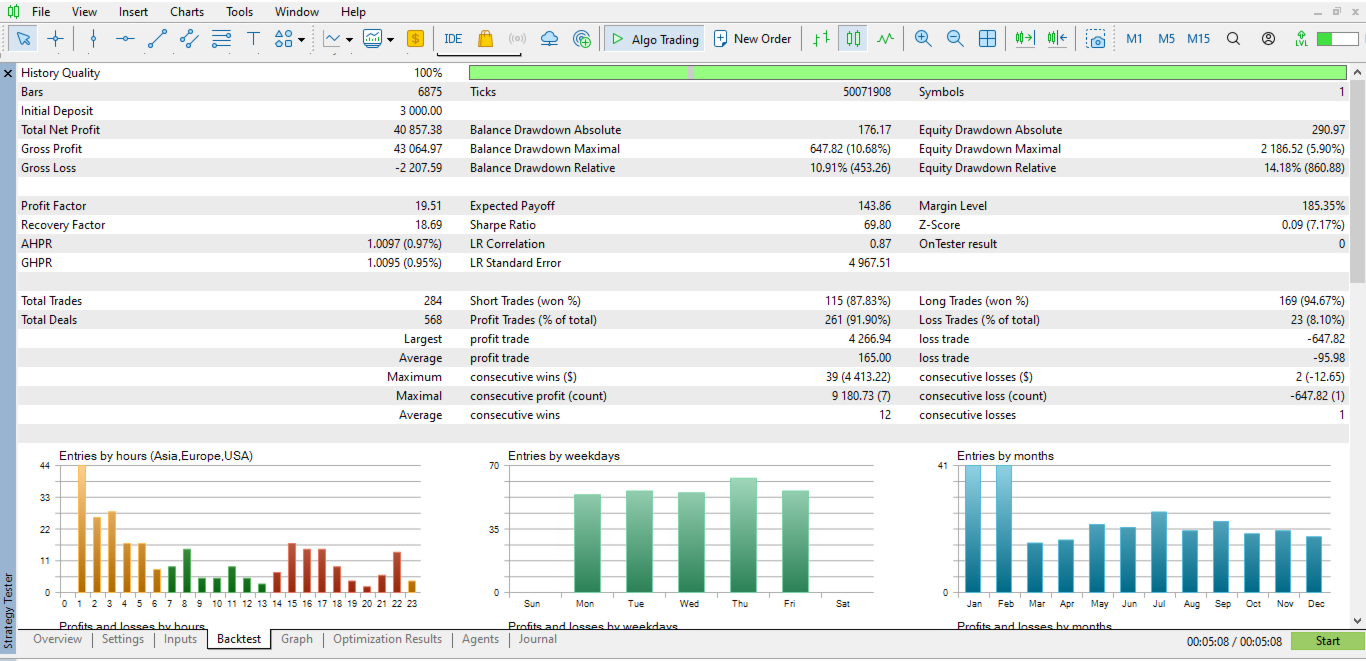Switch chart to candlesticks mode
Image resolution: width=1366 pixels, height=661 pixels.
point(852,39)
